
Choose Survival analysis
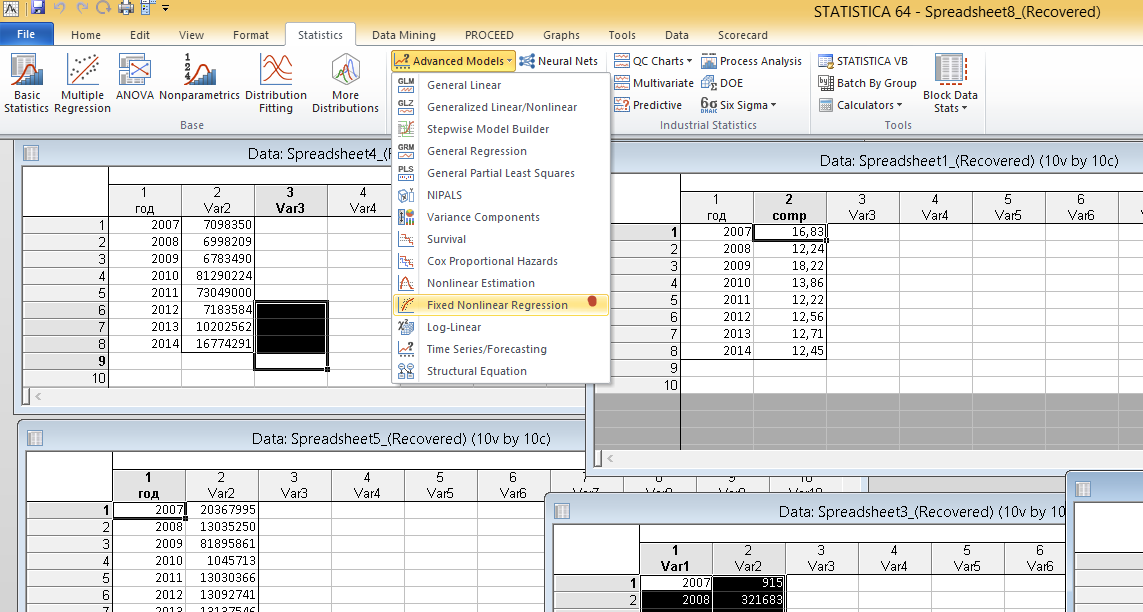[501, 239]
